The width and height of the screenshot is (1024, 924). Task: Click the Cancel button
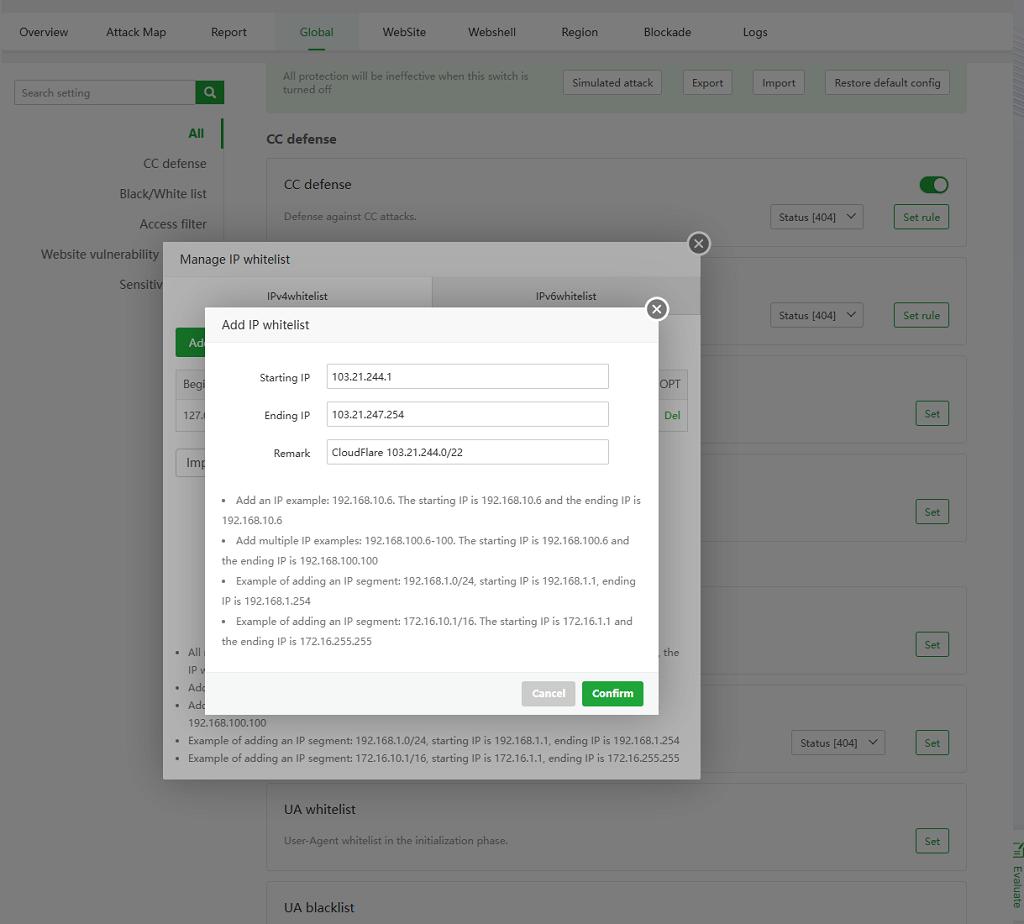click(548, 693)
